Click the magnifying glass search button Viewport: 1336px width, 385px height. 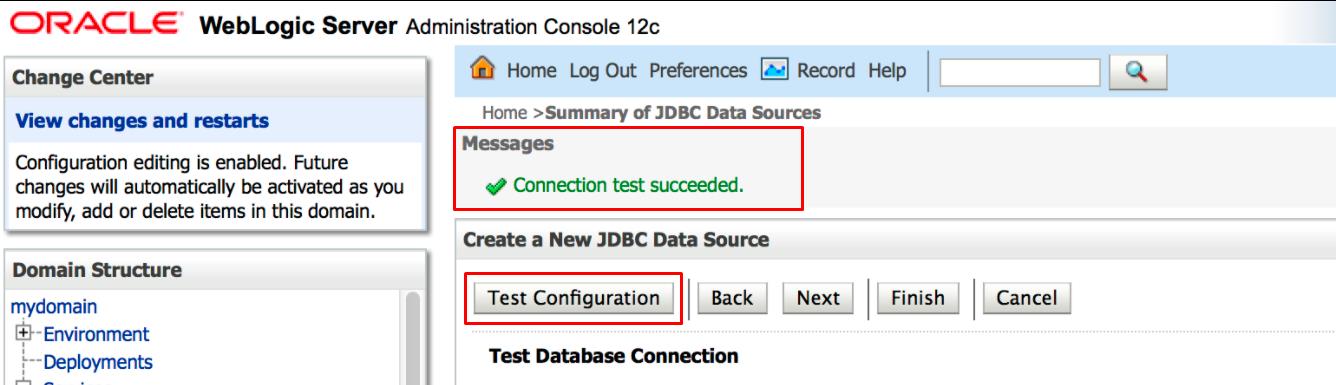tap(1135, 72)
